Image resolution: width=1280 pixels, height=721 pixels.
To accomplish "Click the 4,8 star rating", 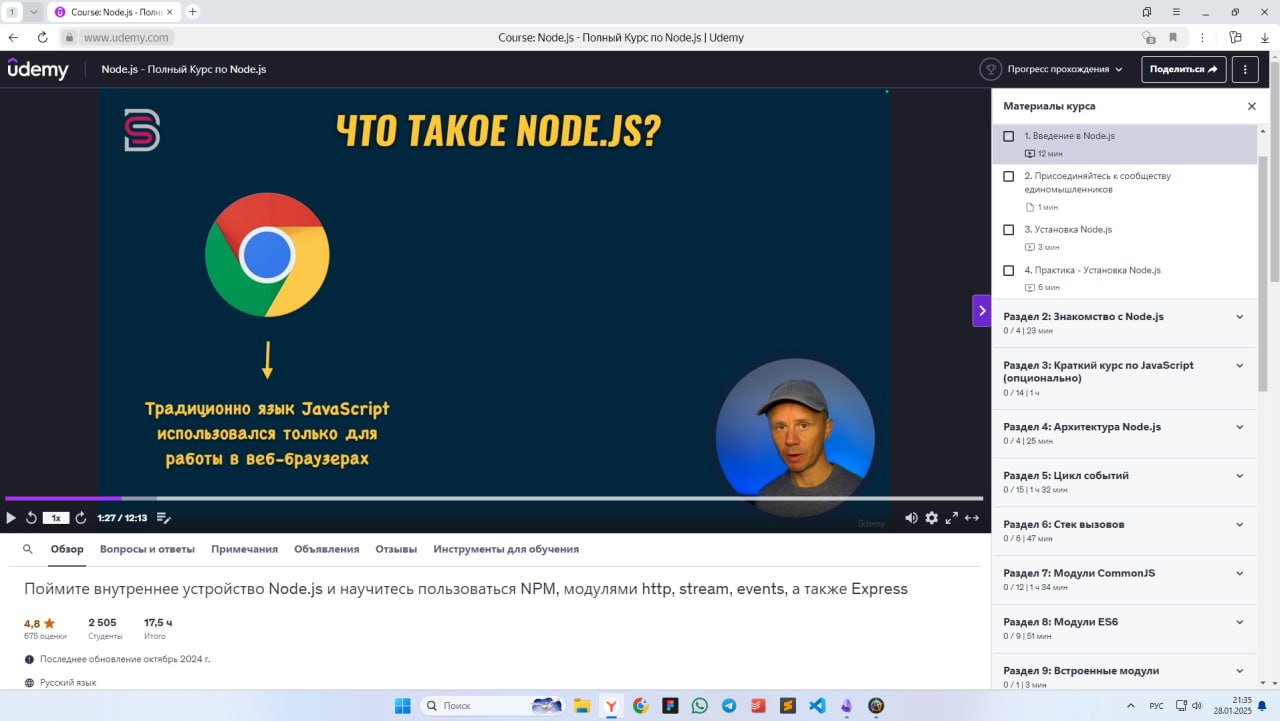I will (40, 623).
